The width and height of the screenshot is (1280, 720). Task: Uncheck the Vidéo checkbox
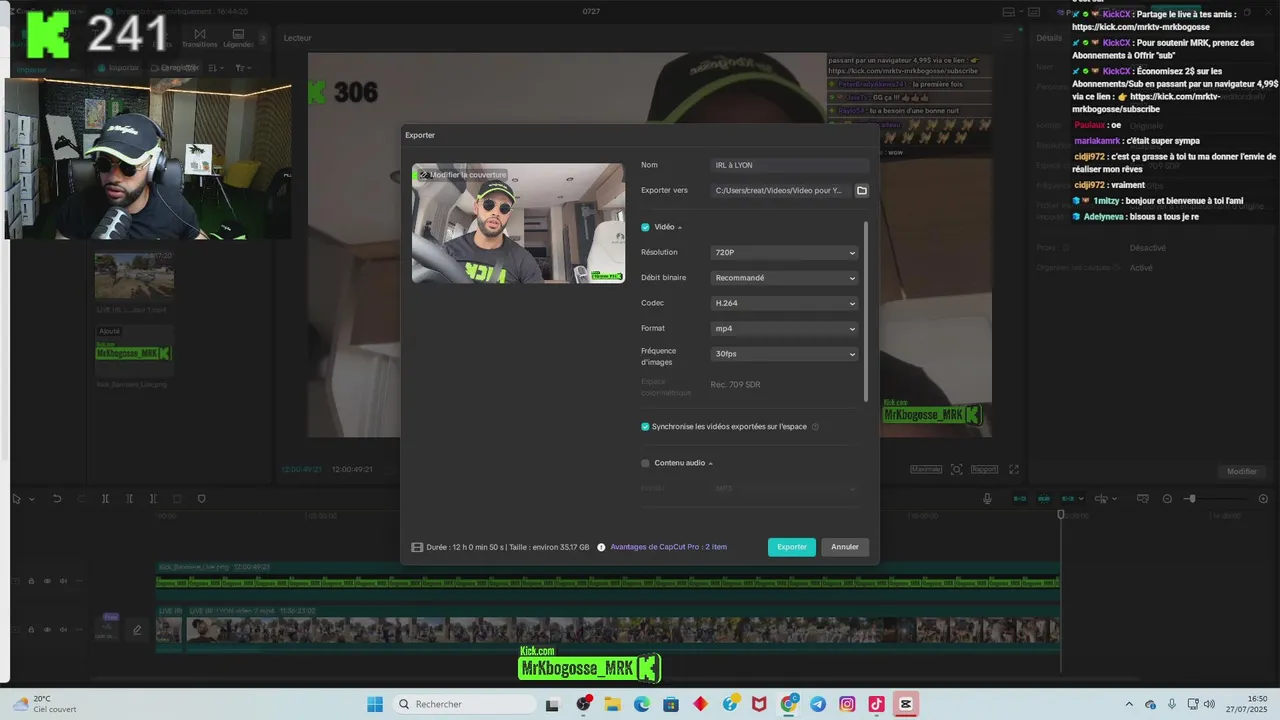point(645,227)
